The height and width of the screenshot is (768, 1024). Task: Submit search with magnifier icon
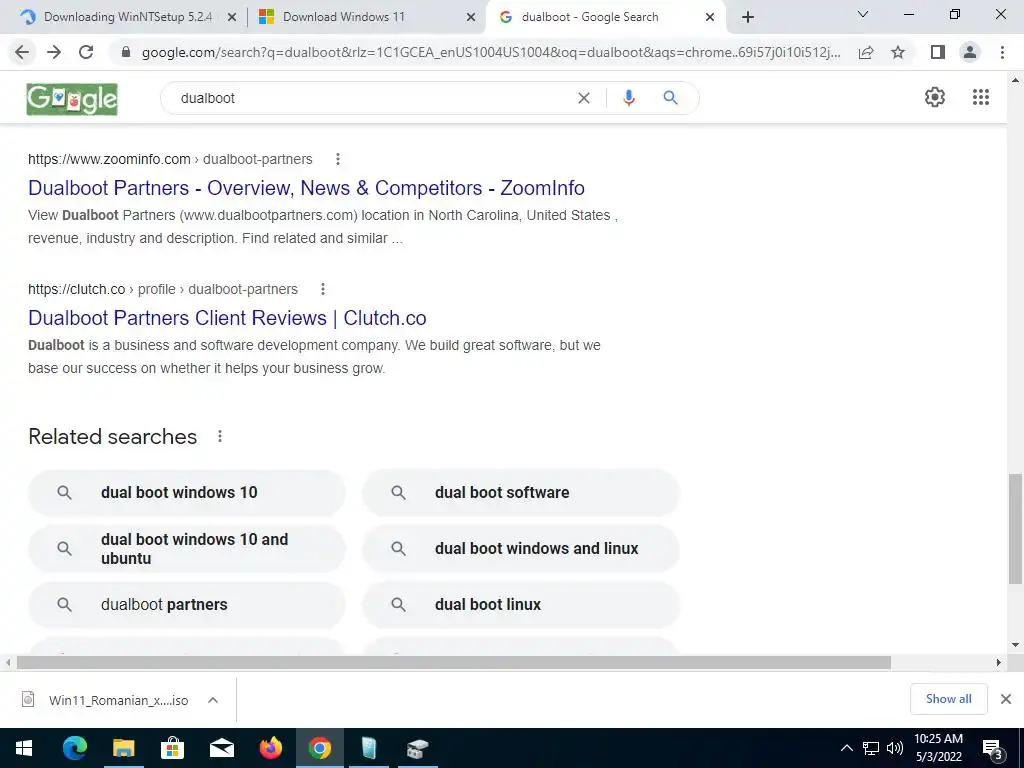point(670,98)
